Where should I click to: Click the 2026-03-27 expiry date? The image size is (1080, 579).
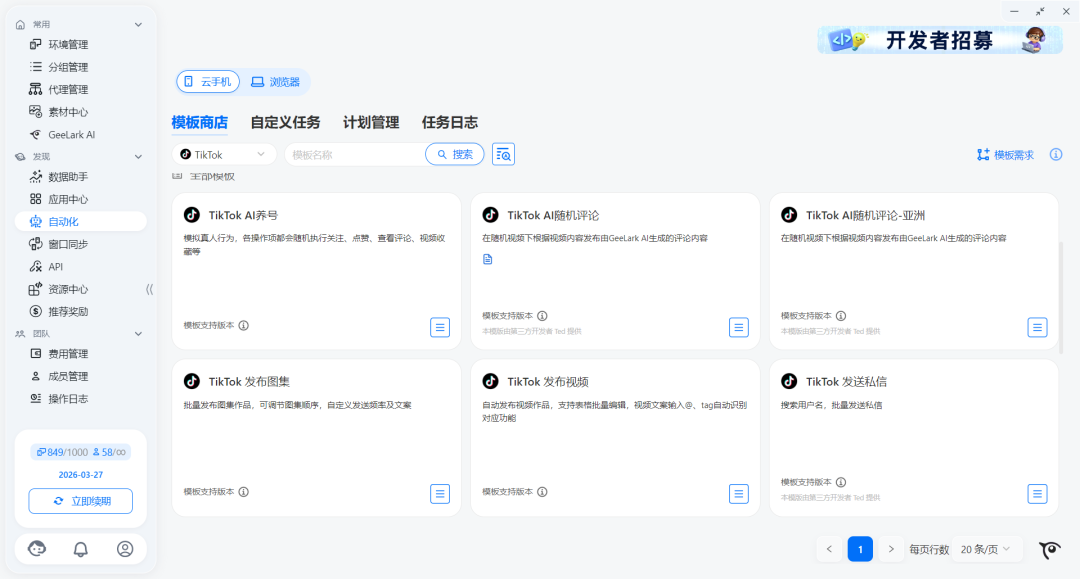point(81,475)
